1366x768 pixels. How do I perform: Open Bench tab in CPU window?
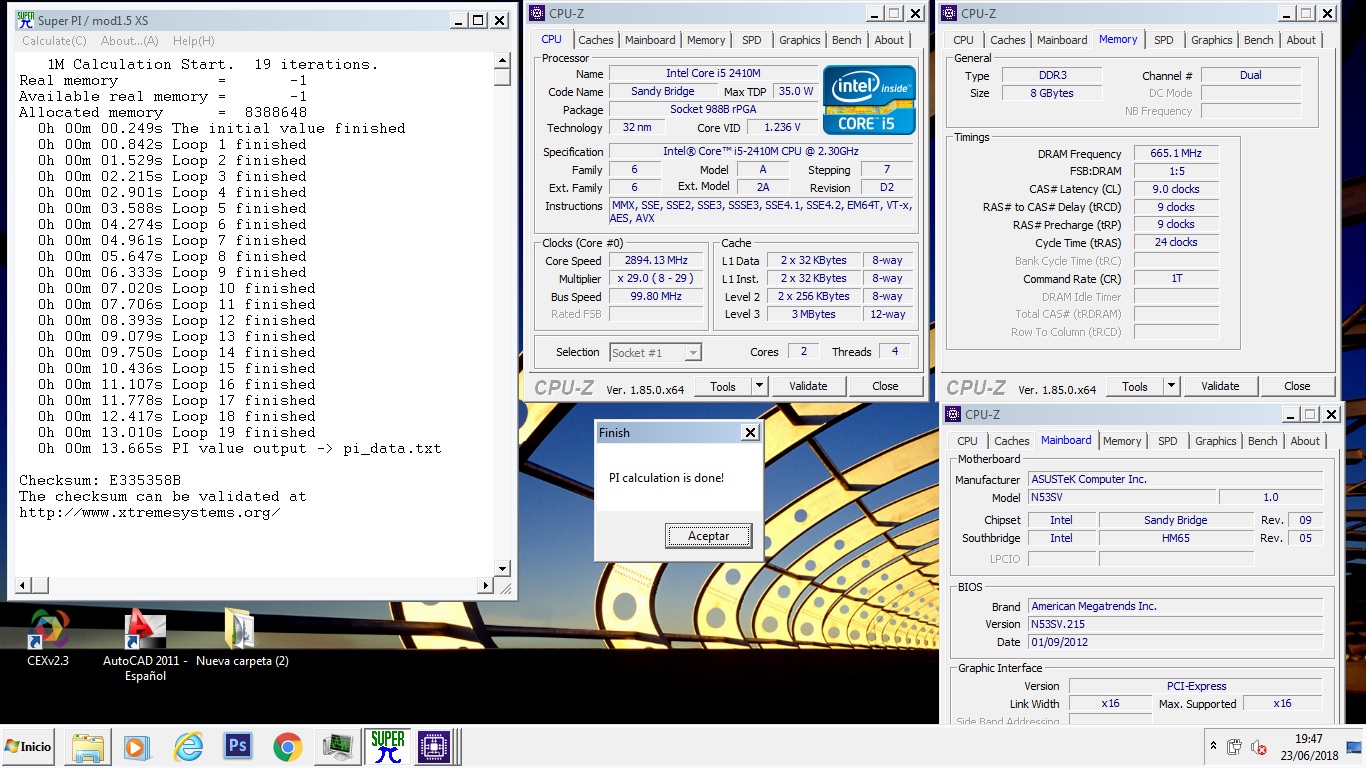point(847,40)
